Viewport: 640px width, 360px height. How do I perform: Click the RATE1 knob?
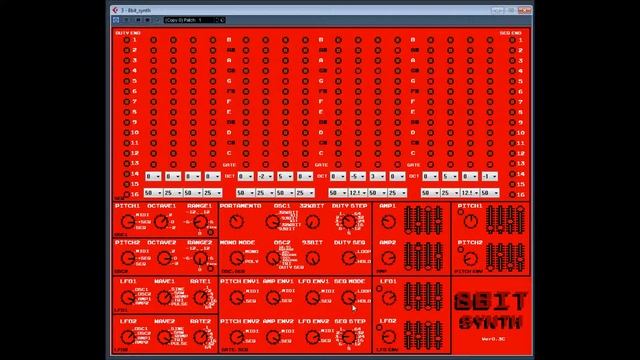pyautogui.click(x=200, y=298)
